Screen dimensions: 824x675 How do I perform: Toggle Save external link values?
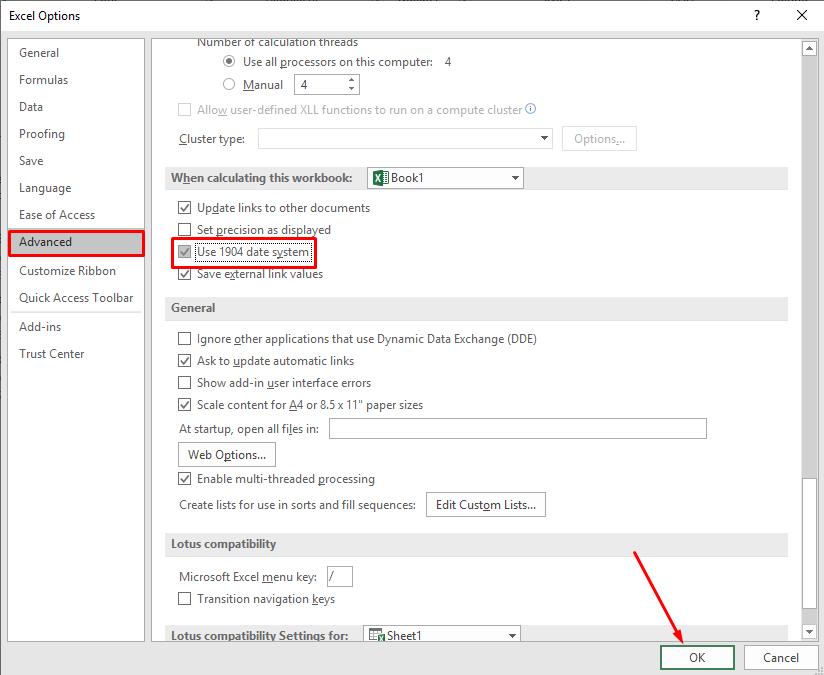184,274
